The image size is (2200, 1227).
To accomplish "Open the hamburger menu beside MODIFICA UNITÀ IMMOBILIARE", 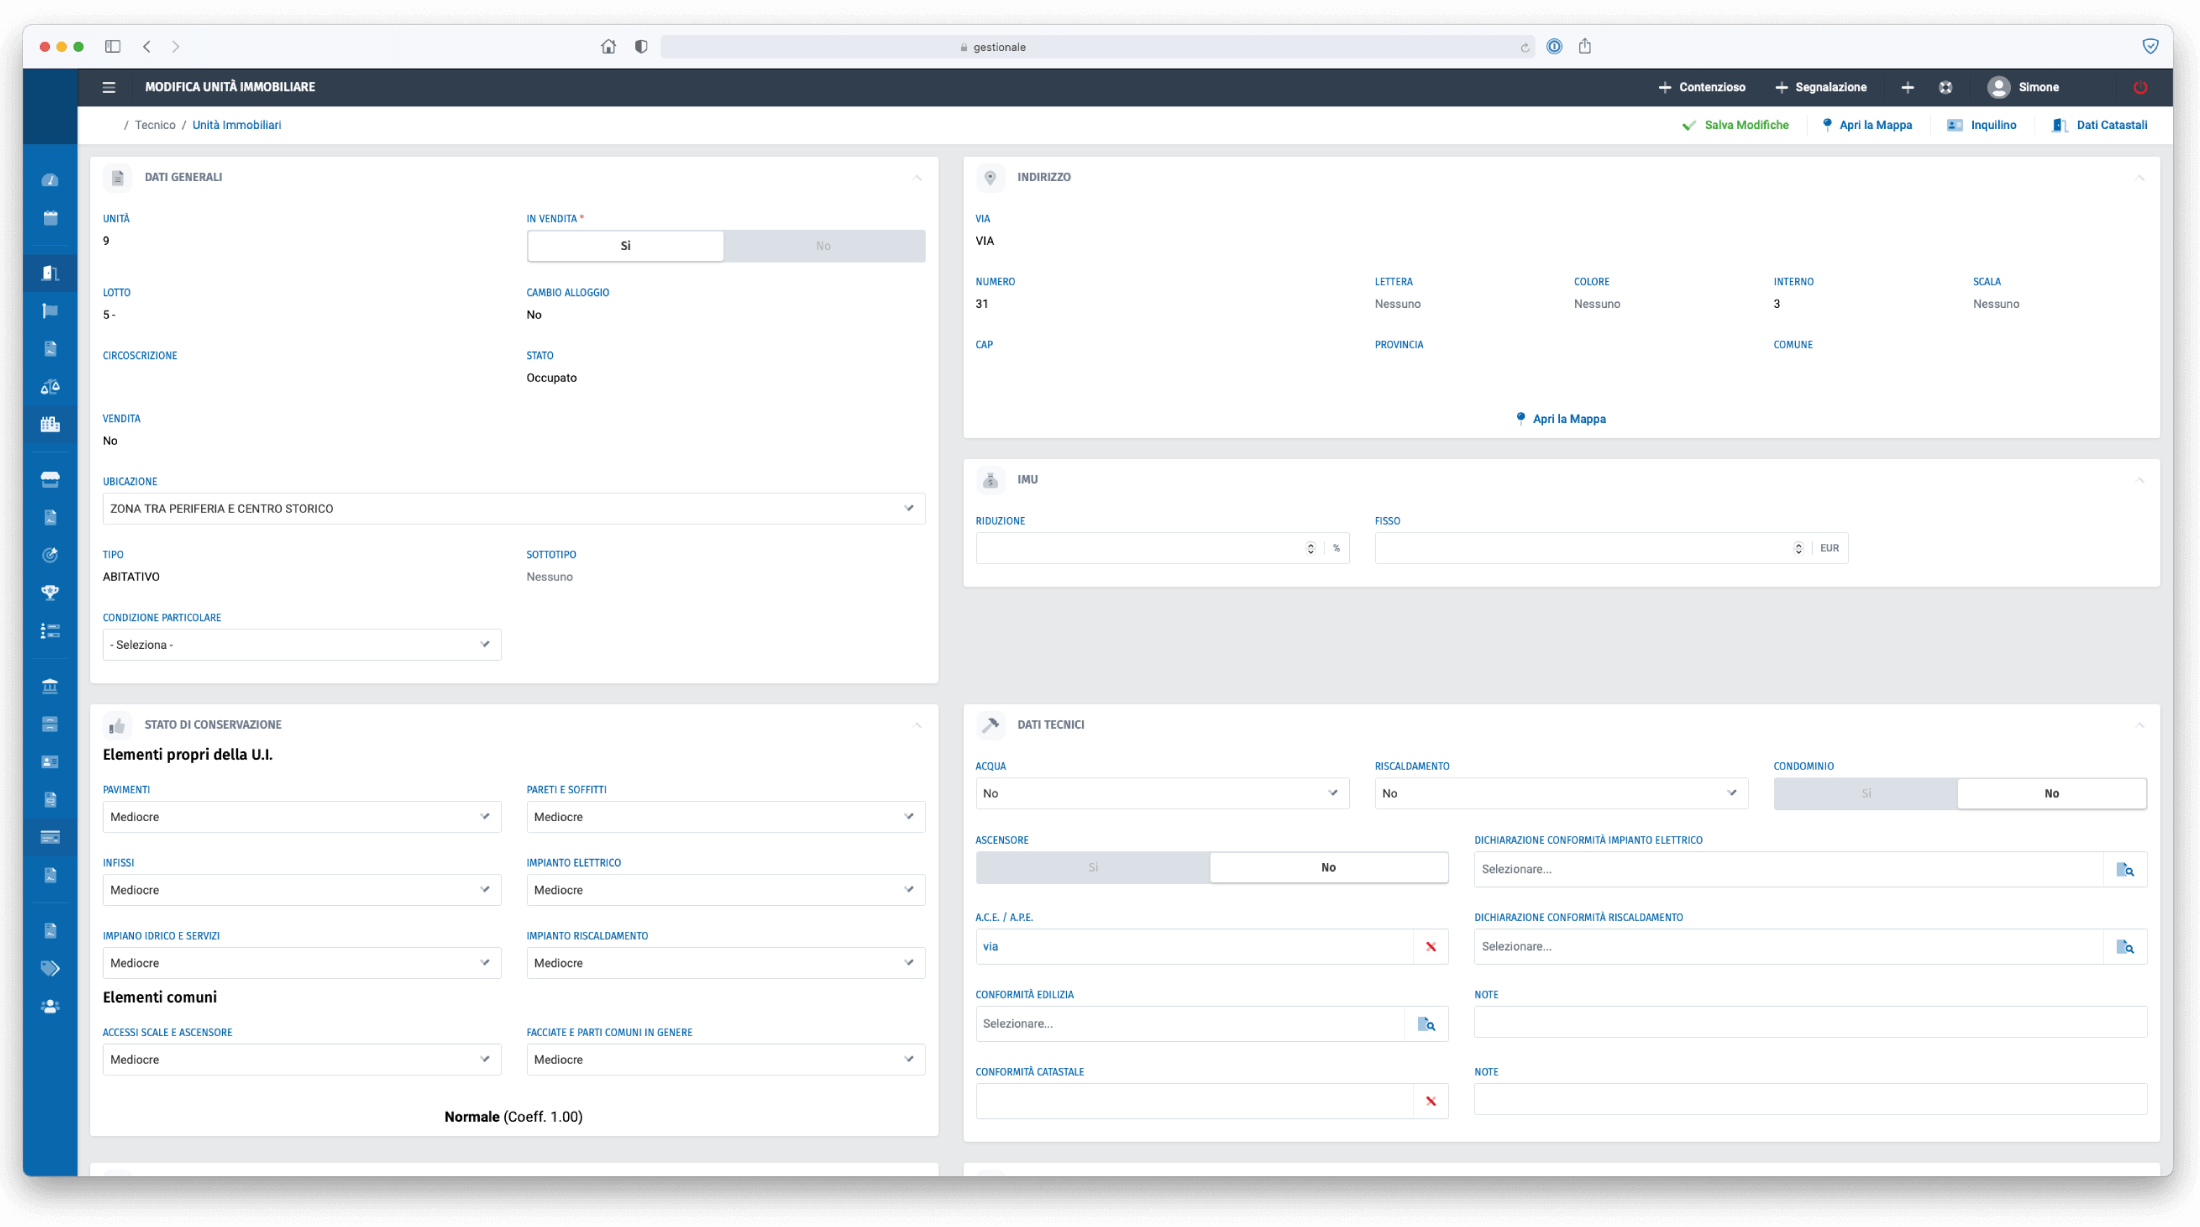I will (x=109, y=87).
